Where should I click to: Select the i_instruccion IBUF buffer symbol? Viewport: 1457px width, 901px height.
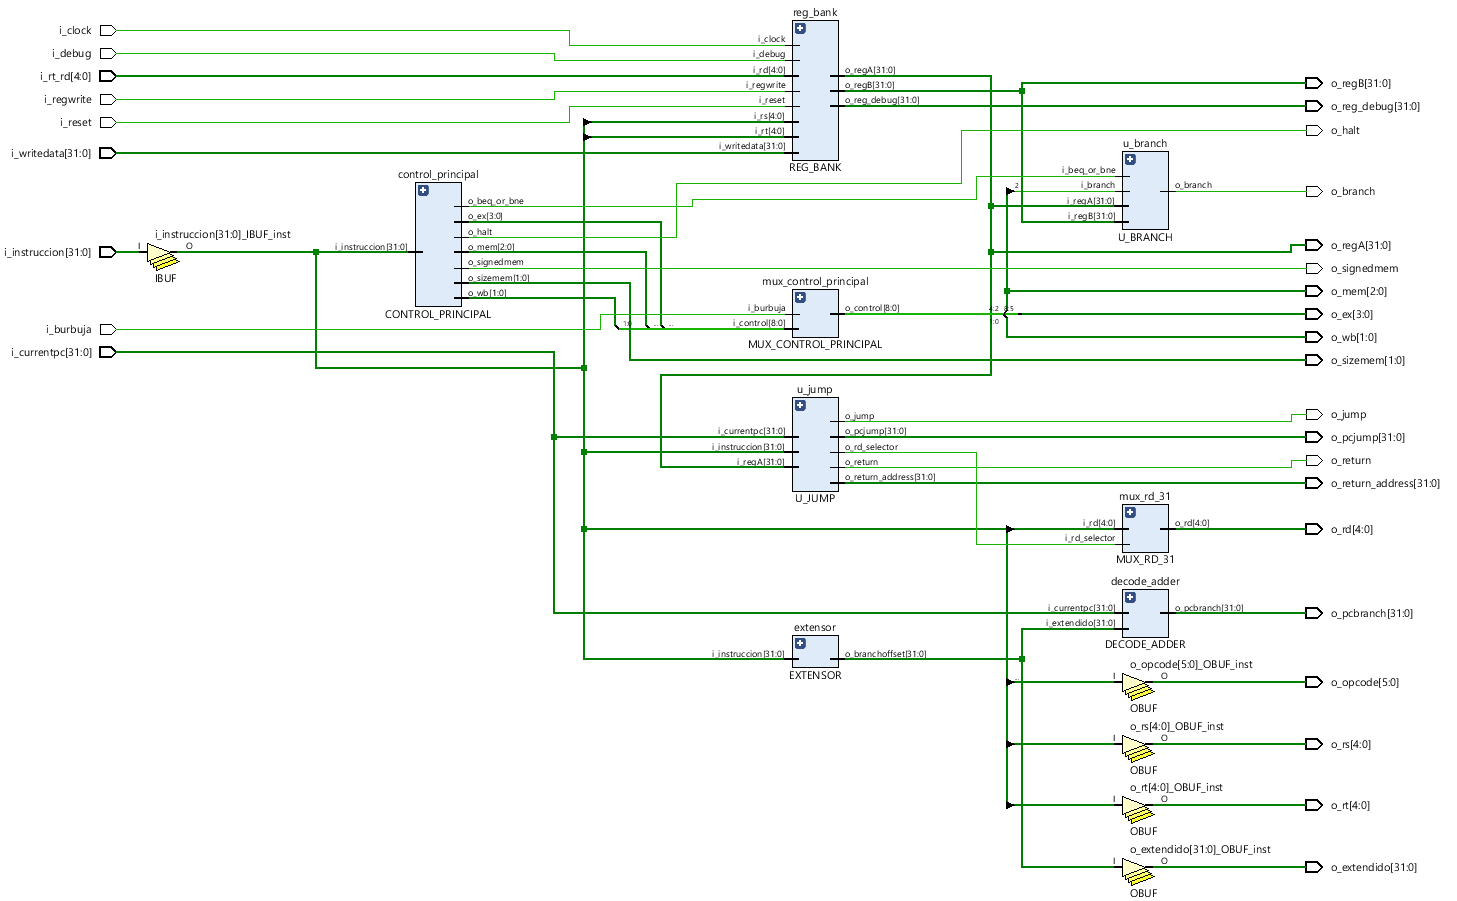click(163, 256)
